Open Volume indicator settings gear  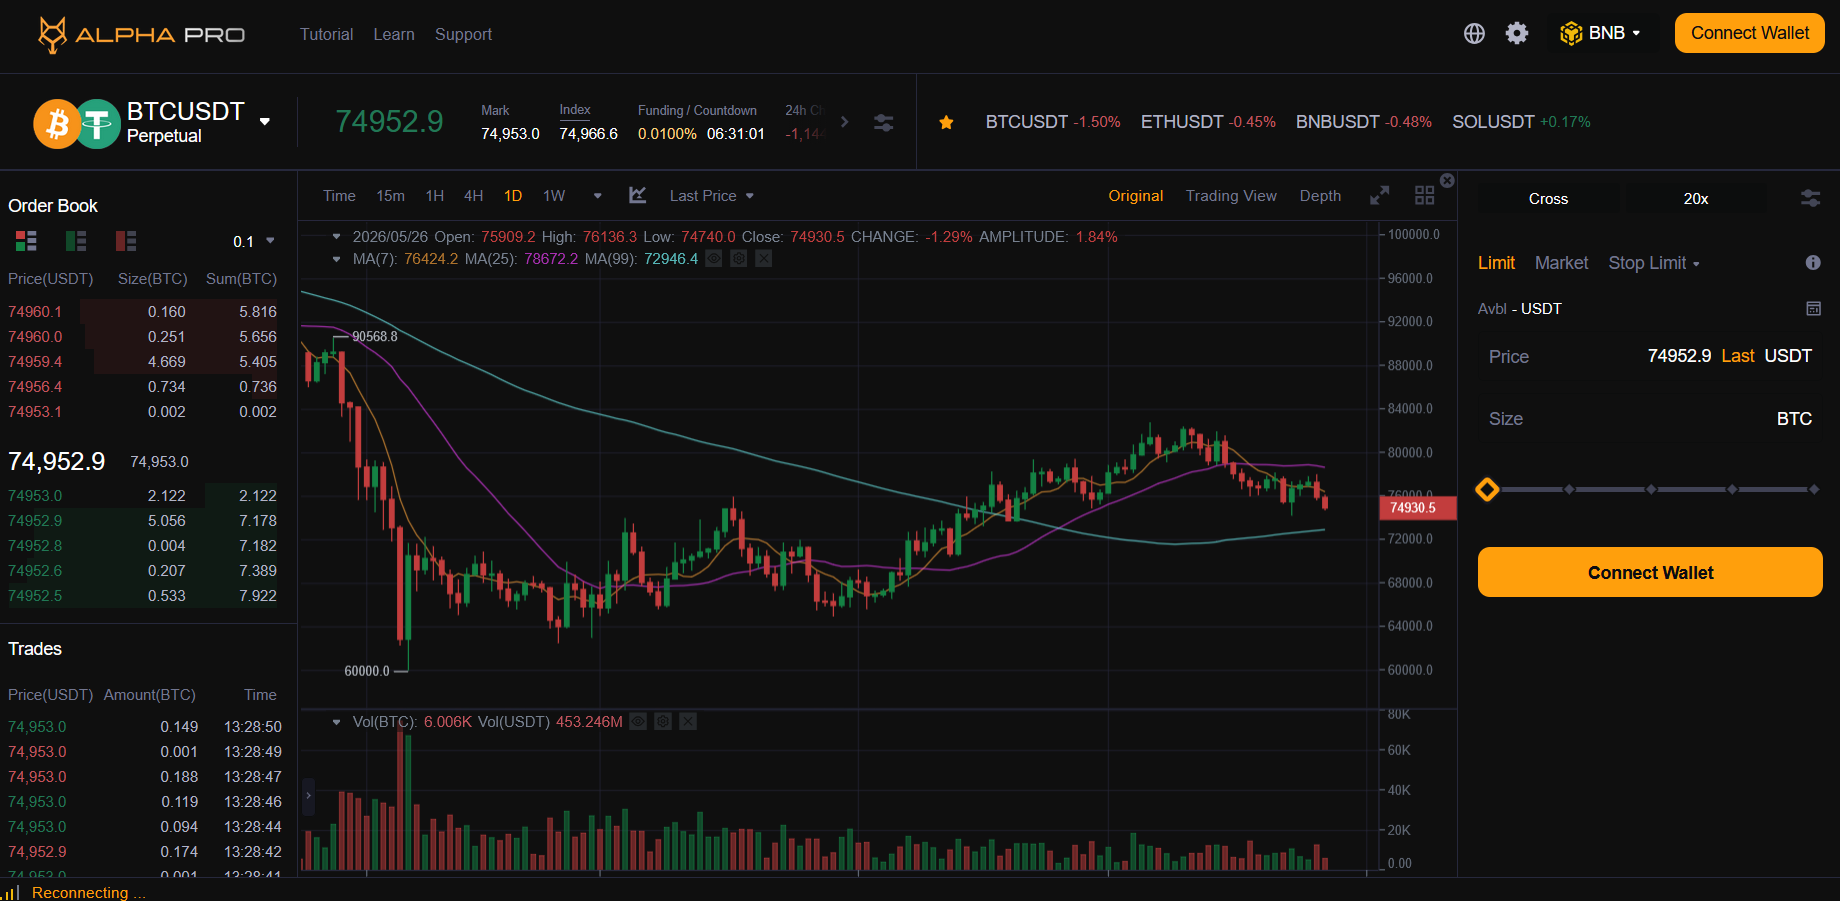tap(663, 722)
